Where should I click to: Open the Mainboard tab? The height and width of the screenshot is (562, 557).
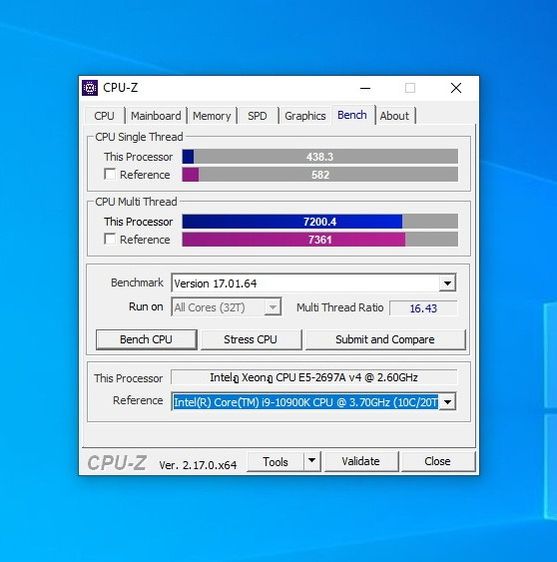coord(156,116)
